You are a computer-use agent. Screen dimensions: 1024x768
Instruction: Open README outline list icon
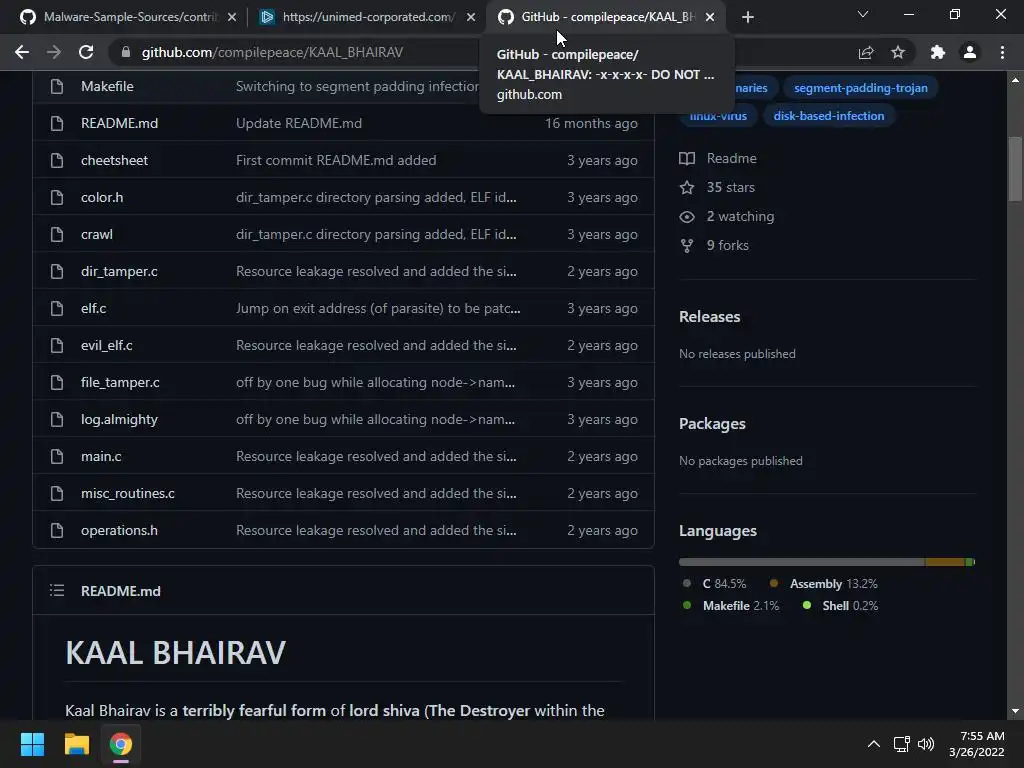pyautogui.click(x=57, y=591)
